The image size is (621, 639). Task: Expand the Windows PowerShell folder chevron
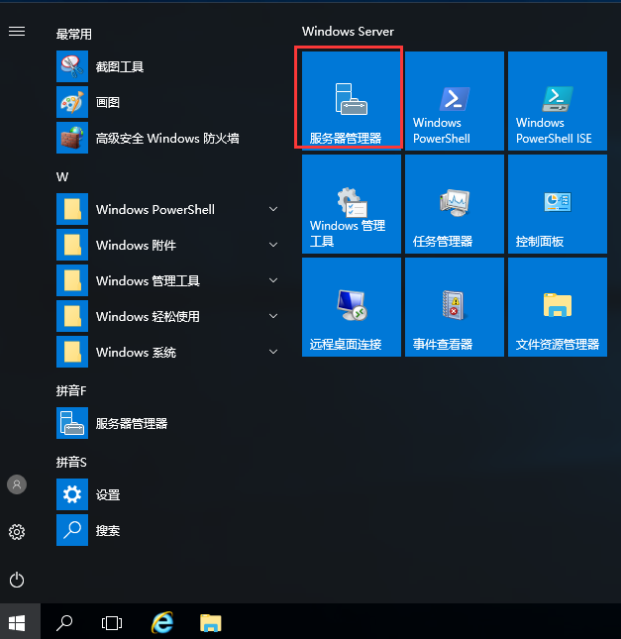(x=273, y=209)
